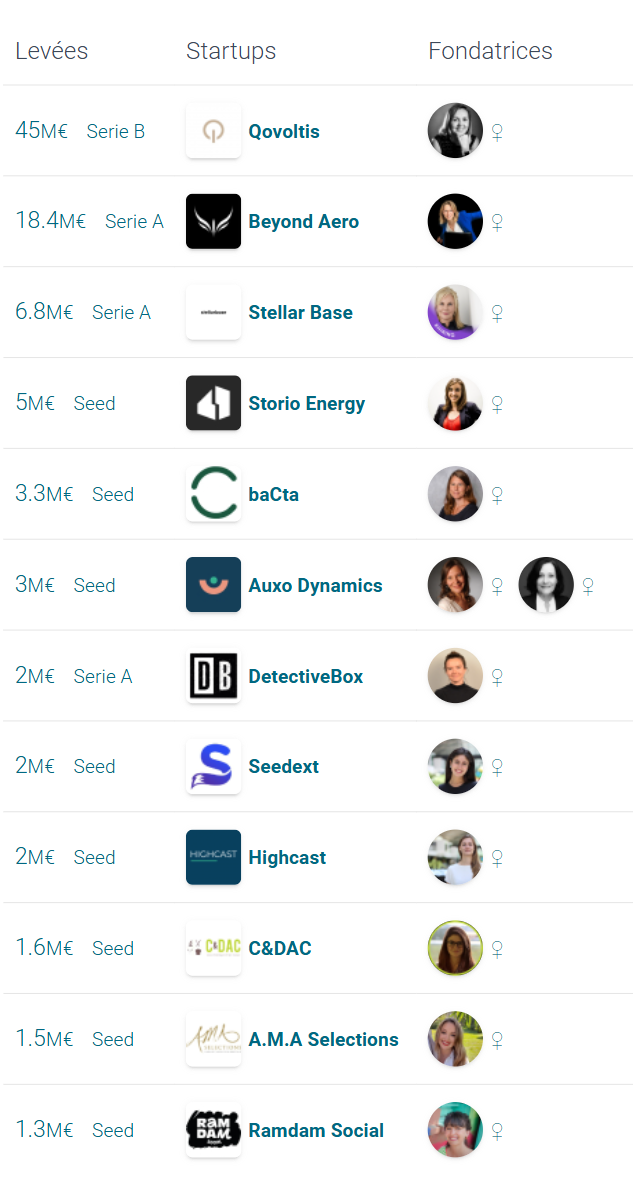Select the Storio Energy logo icon
The width and height of the screenshot is (633, 1180).
click(x=213, y=403)
